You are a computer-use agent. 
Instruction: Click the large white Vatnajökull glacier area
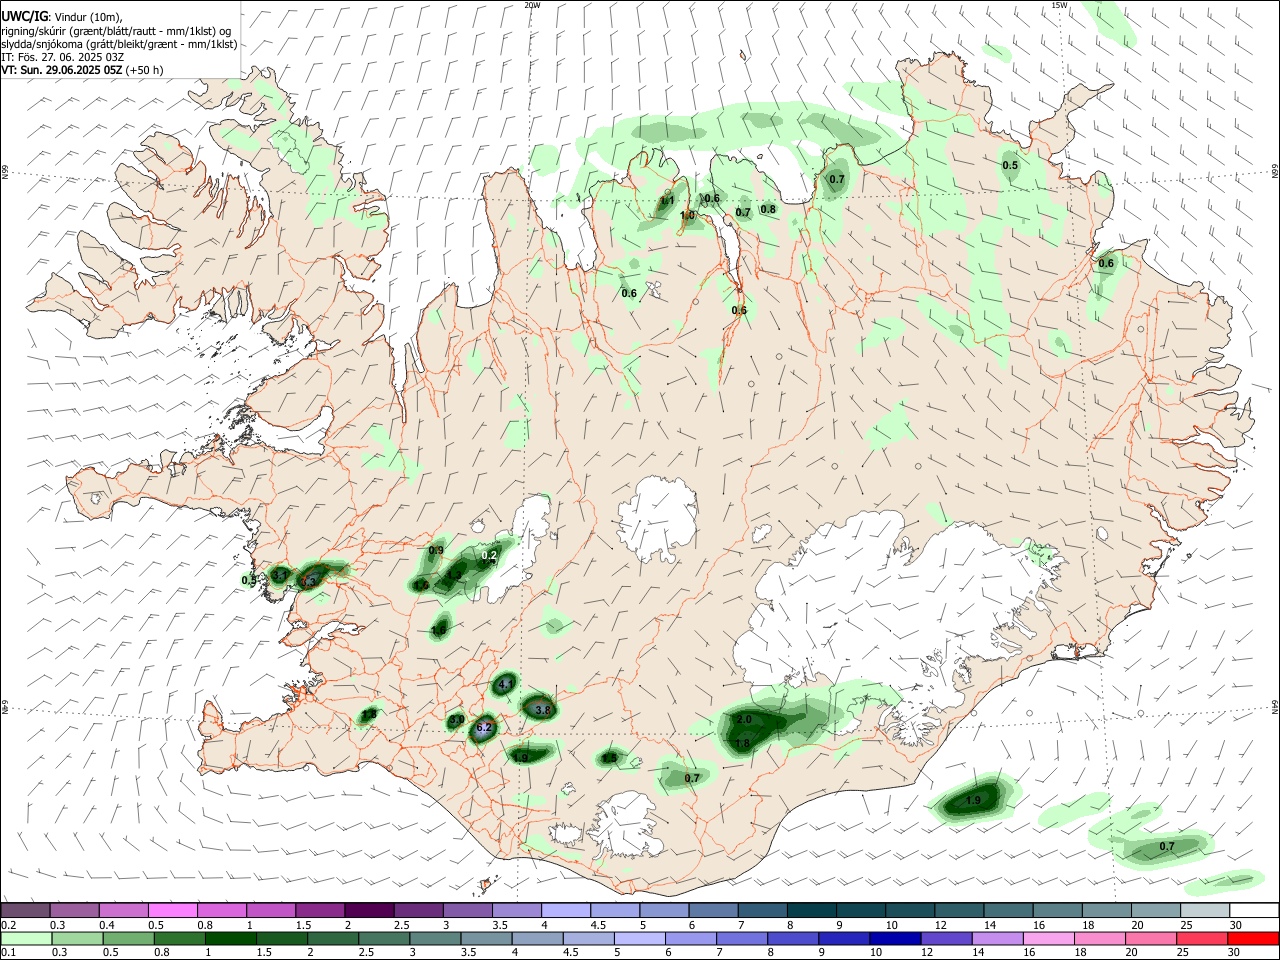(x=890, y=610)
